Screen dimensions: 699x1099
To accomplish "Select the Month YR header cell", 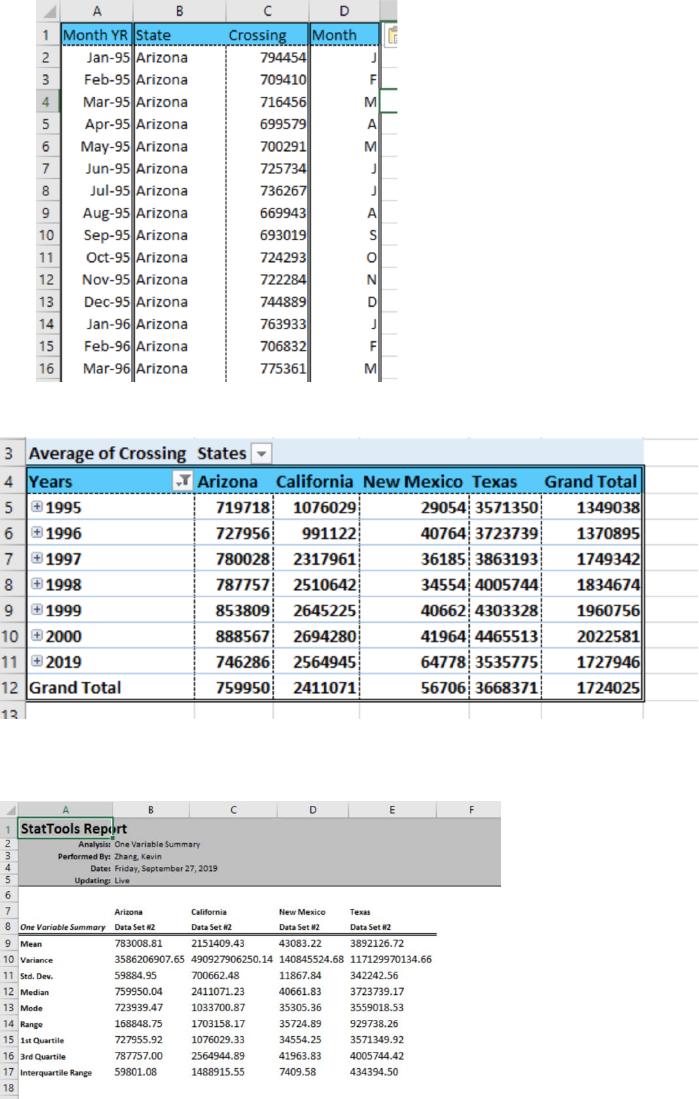I will point(97,35).
